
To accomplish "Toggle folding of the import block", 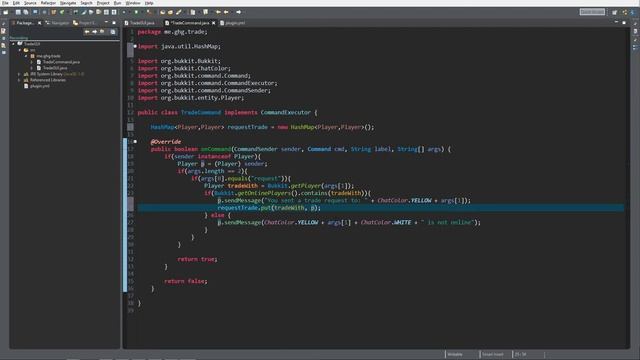I will click(135, 46).
